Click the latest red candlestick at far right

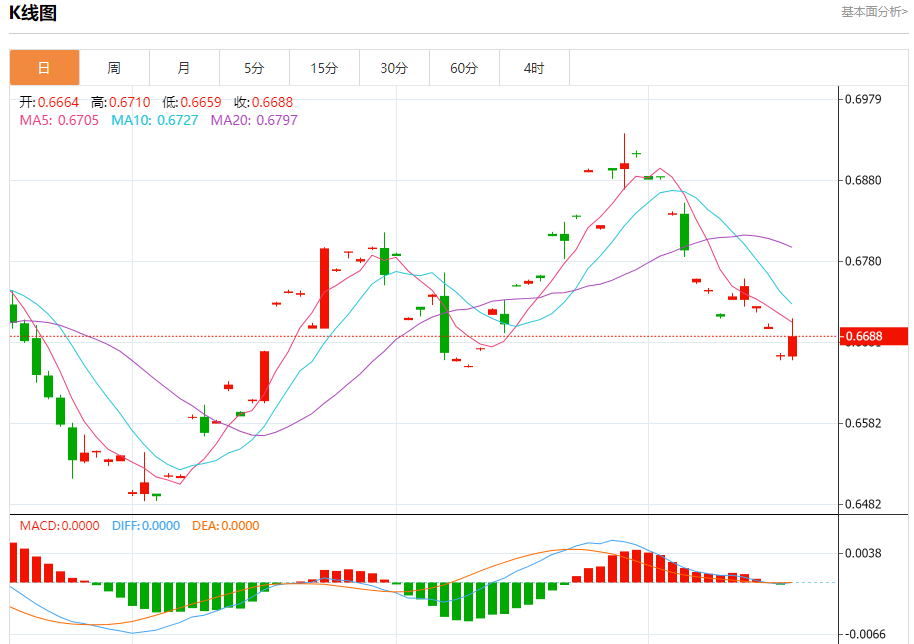(793, 346)
